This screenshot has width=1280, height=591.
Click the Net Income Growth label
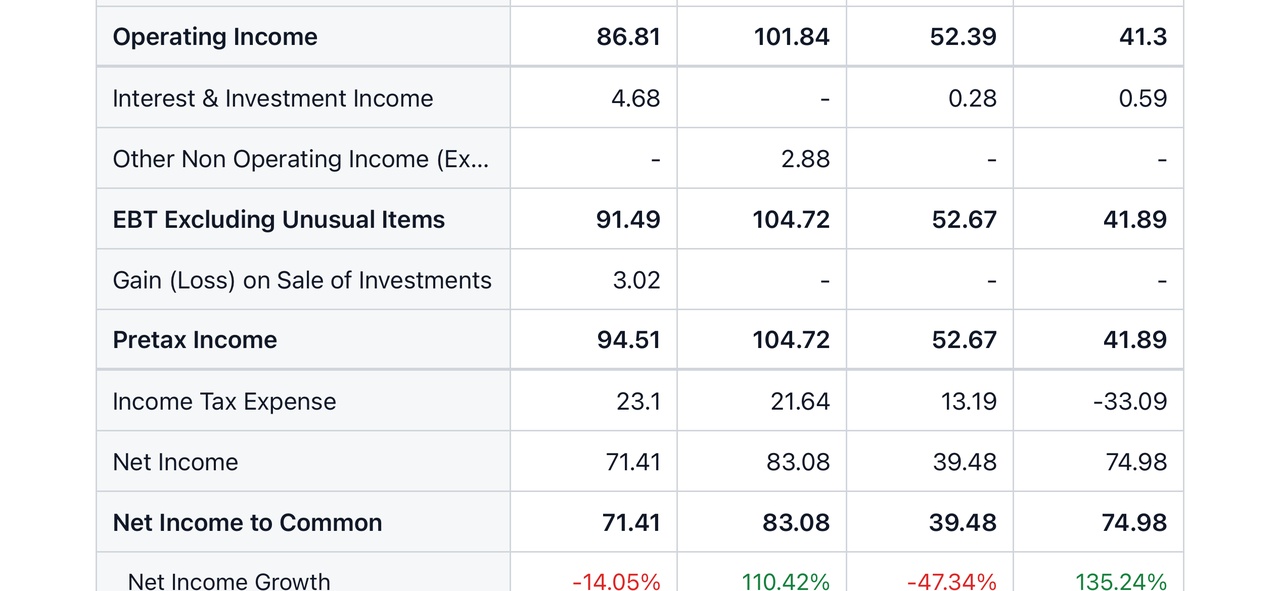229,580
